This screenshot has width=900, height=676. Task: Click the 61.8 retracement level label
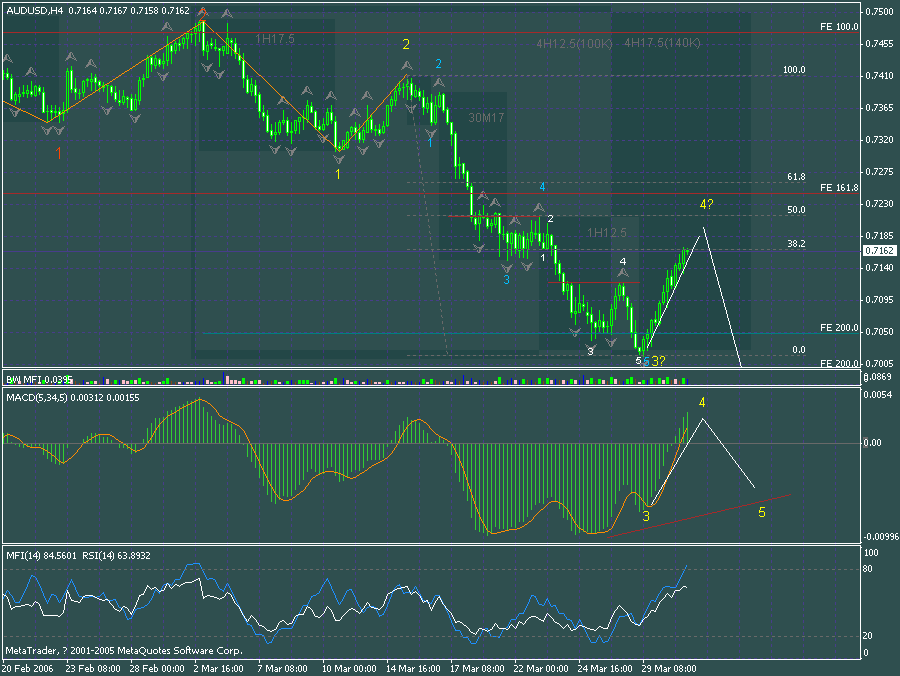(795, 176)
